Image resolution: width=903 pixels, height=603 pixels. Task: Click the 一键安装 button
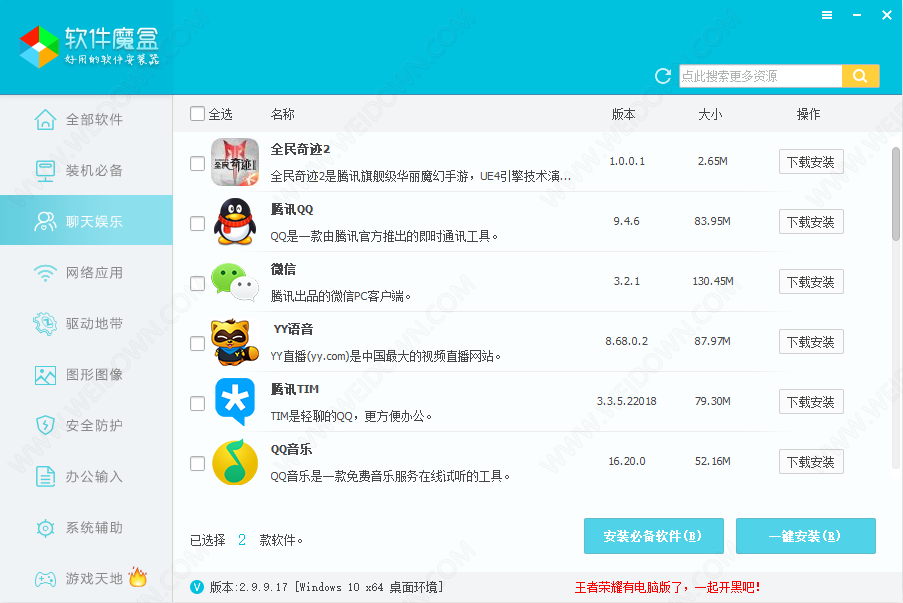tap(805, 536)
